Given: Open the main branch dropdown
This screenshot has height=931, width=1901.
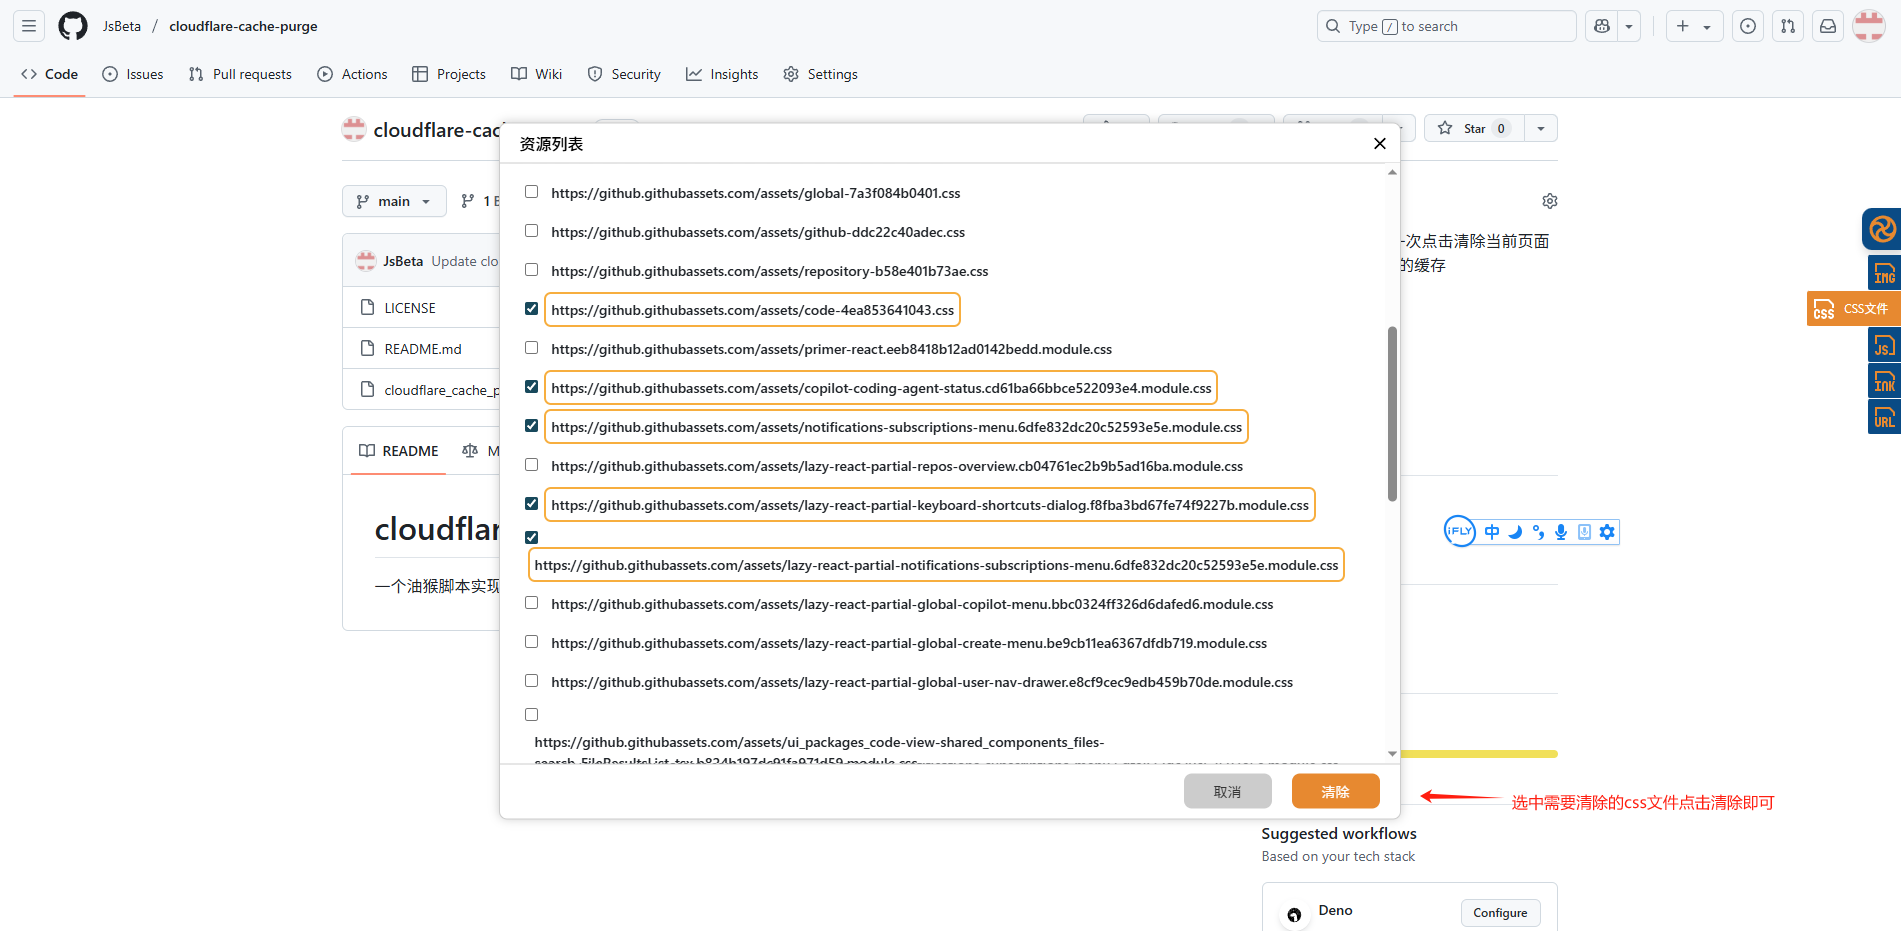Looking at the screenshot, I should click(x=394, y=201).
